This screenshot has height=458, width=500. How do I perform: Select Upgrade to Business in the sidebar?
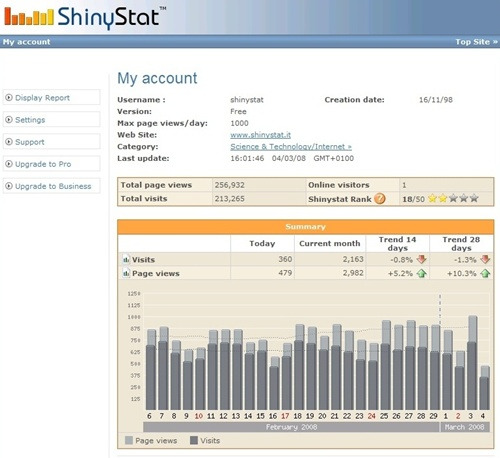point(52,186)
